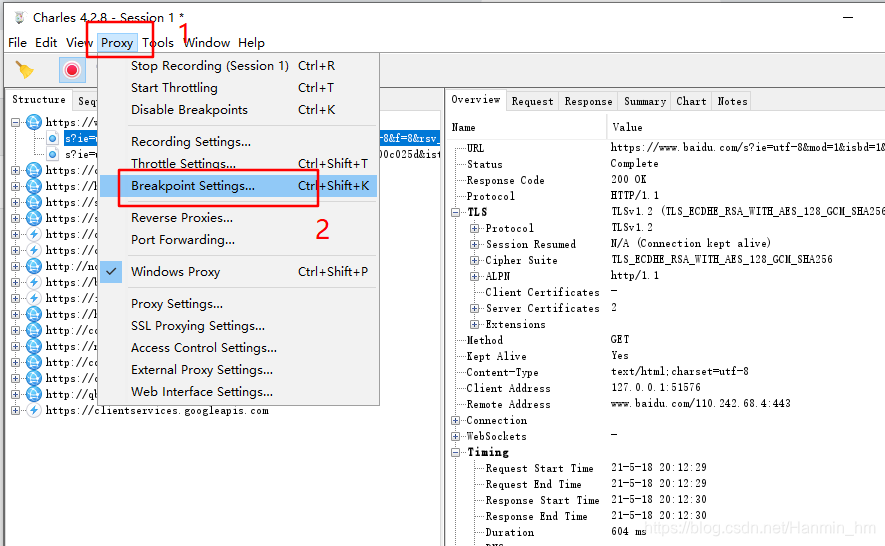Minimize the Charles window
The width and height of the screenshot is (885, 546).
click(848, 18)
